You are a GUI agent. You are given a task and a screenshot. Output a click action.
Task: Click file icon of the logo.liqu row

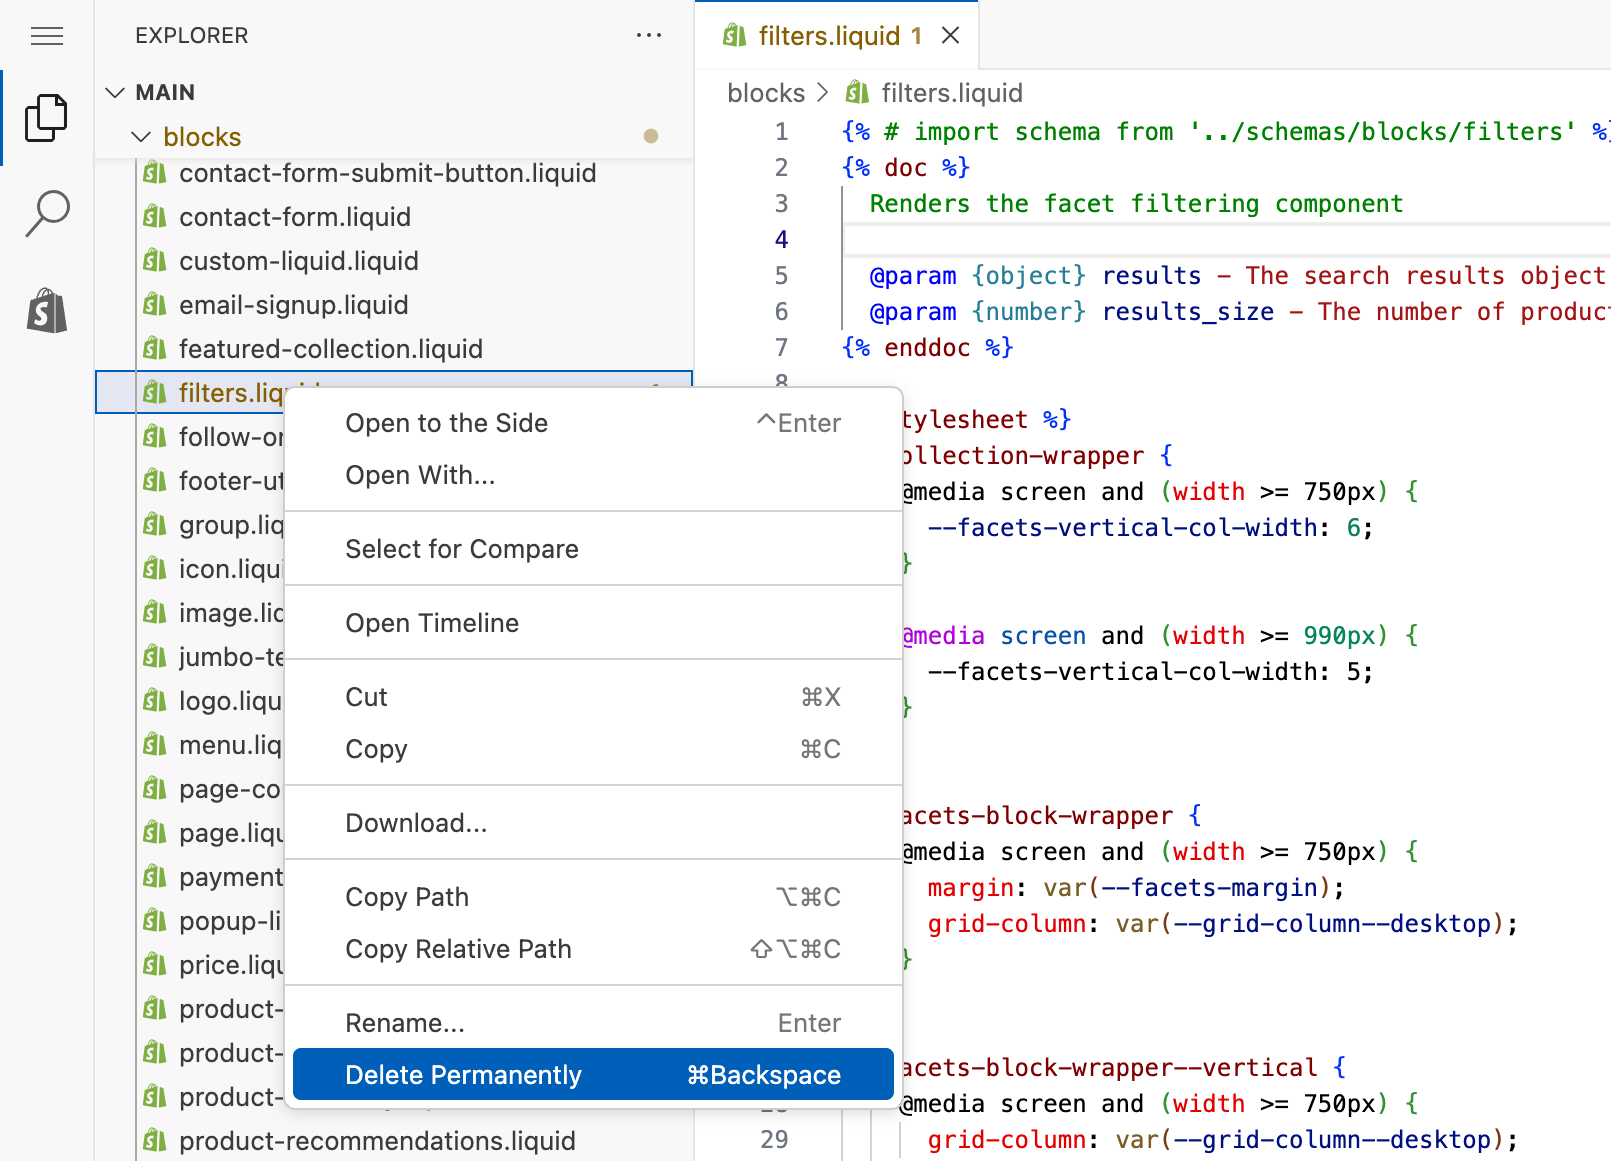[155, 700]
